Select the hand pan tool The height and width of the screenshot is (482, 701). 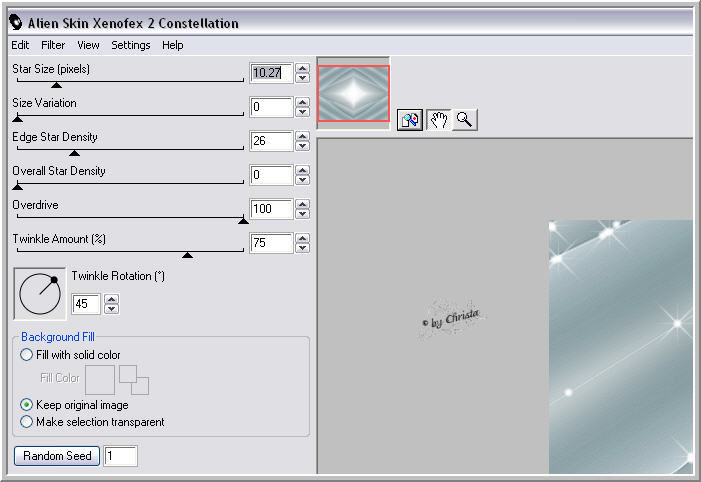click(437, 120)
